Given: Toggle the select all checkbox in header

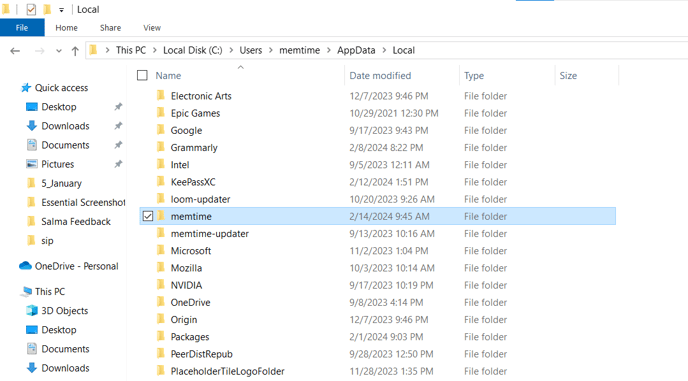Looking at the screenshot, I should coord(142,75).
